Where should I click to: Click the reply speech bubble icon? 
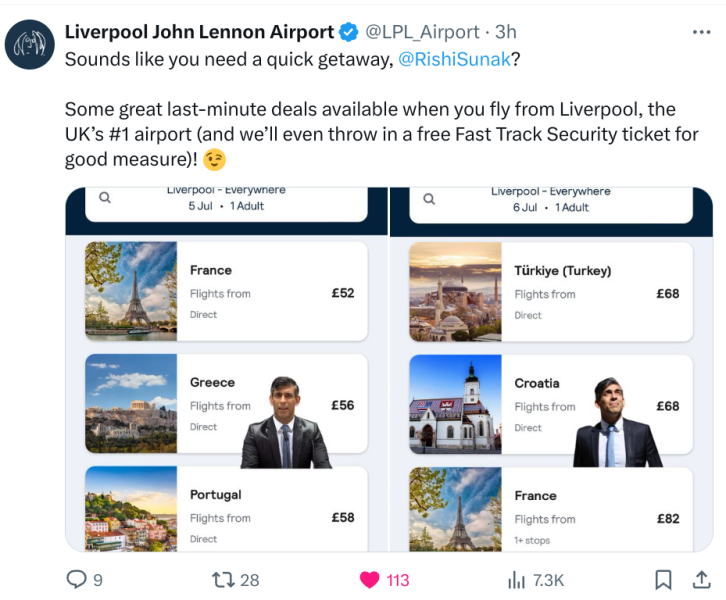[x=76, y=579]
